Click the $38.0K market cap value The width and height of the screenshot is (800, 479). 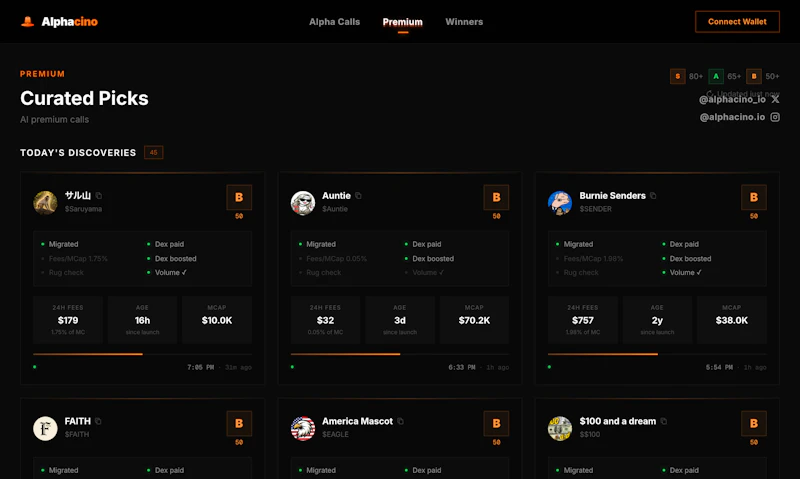[732, 320]
